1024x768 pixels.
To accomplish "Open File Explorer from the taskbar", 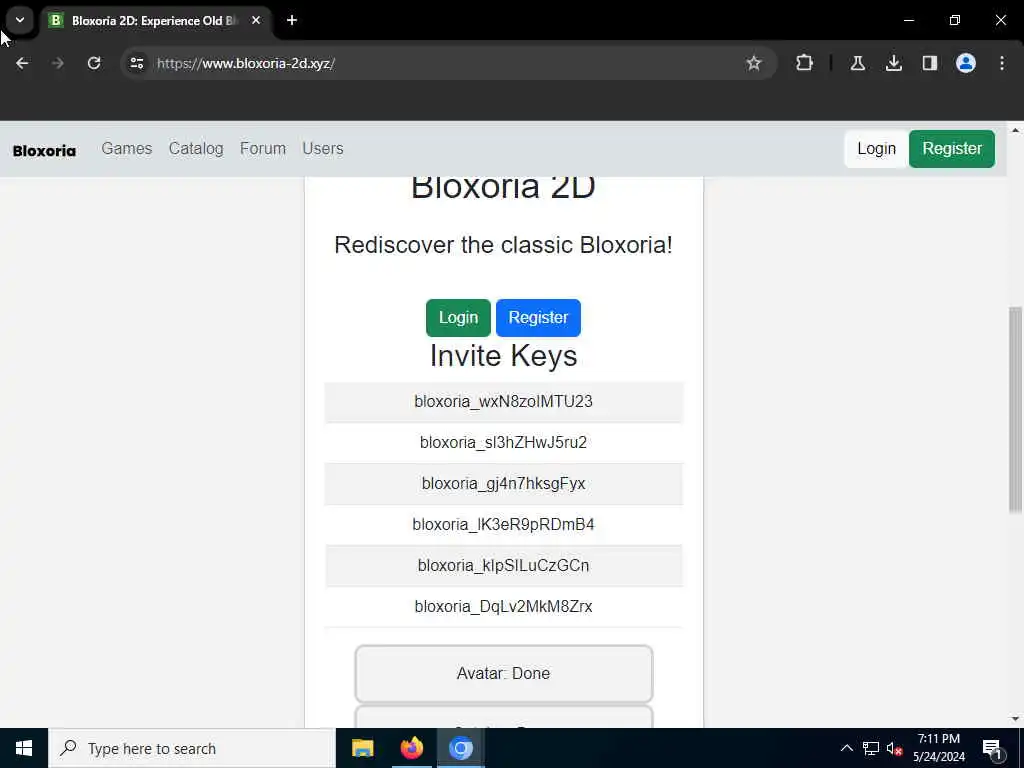I will coord(362,748).
